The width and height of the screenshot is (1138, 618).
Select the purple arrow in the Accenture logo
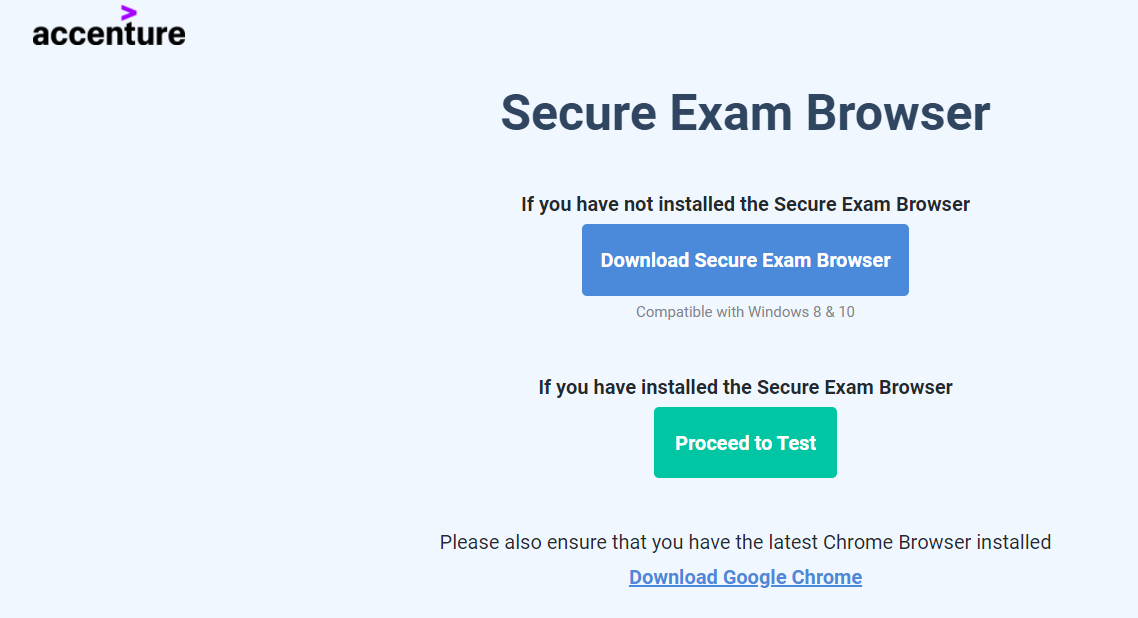(128, 13)
